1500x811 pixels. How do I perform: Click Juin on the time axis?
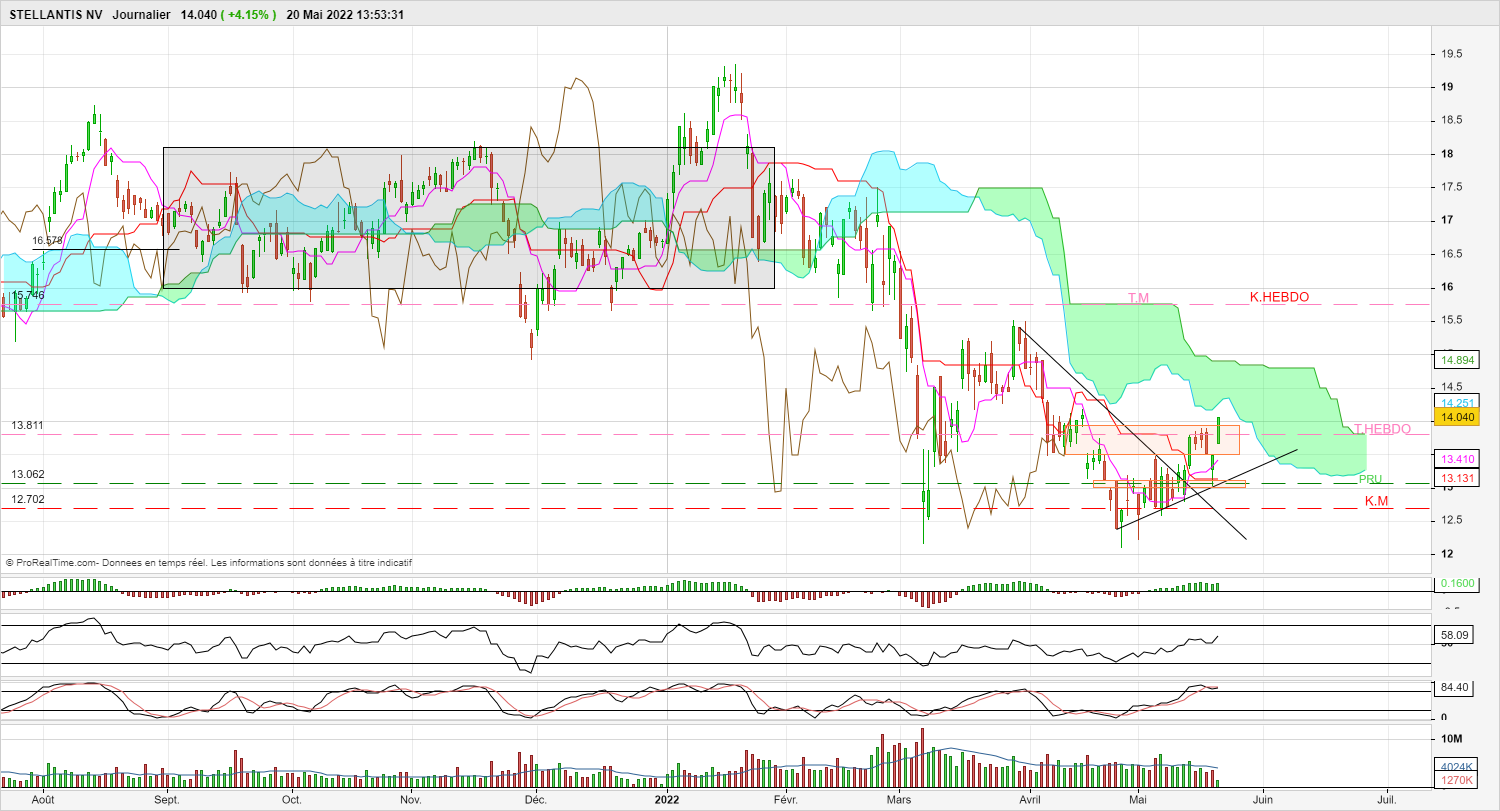click(x=1264, y=800)
